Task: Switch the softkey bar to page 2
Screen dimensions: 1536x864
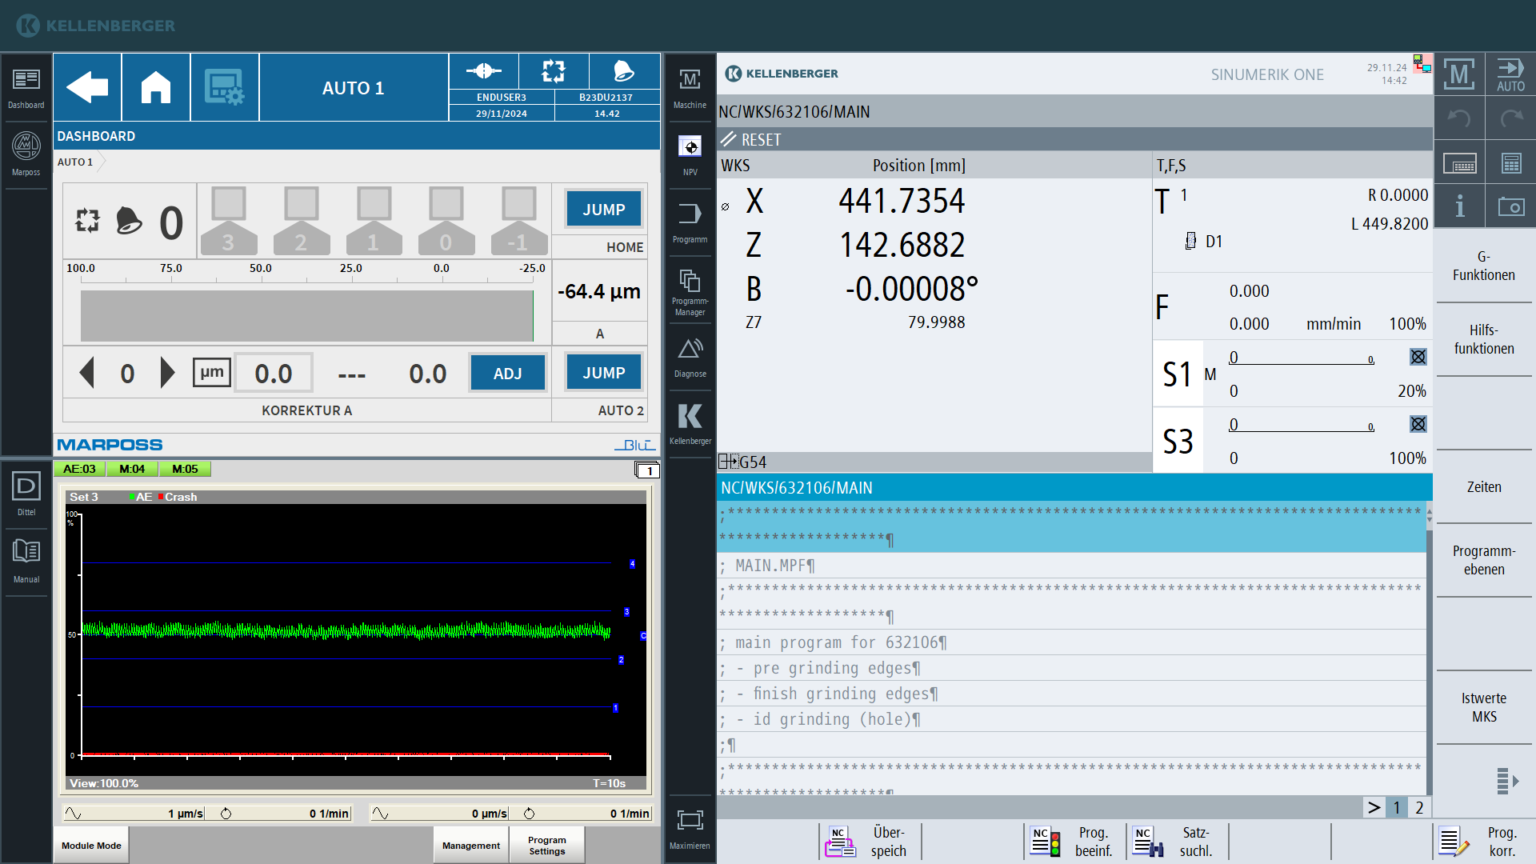Action: [1419, 807]
